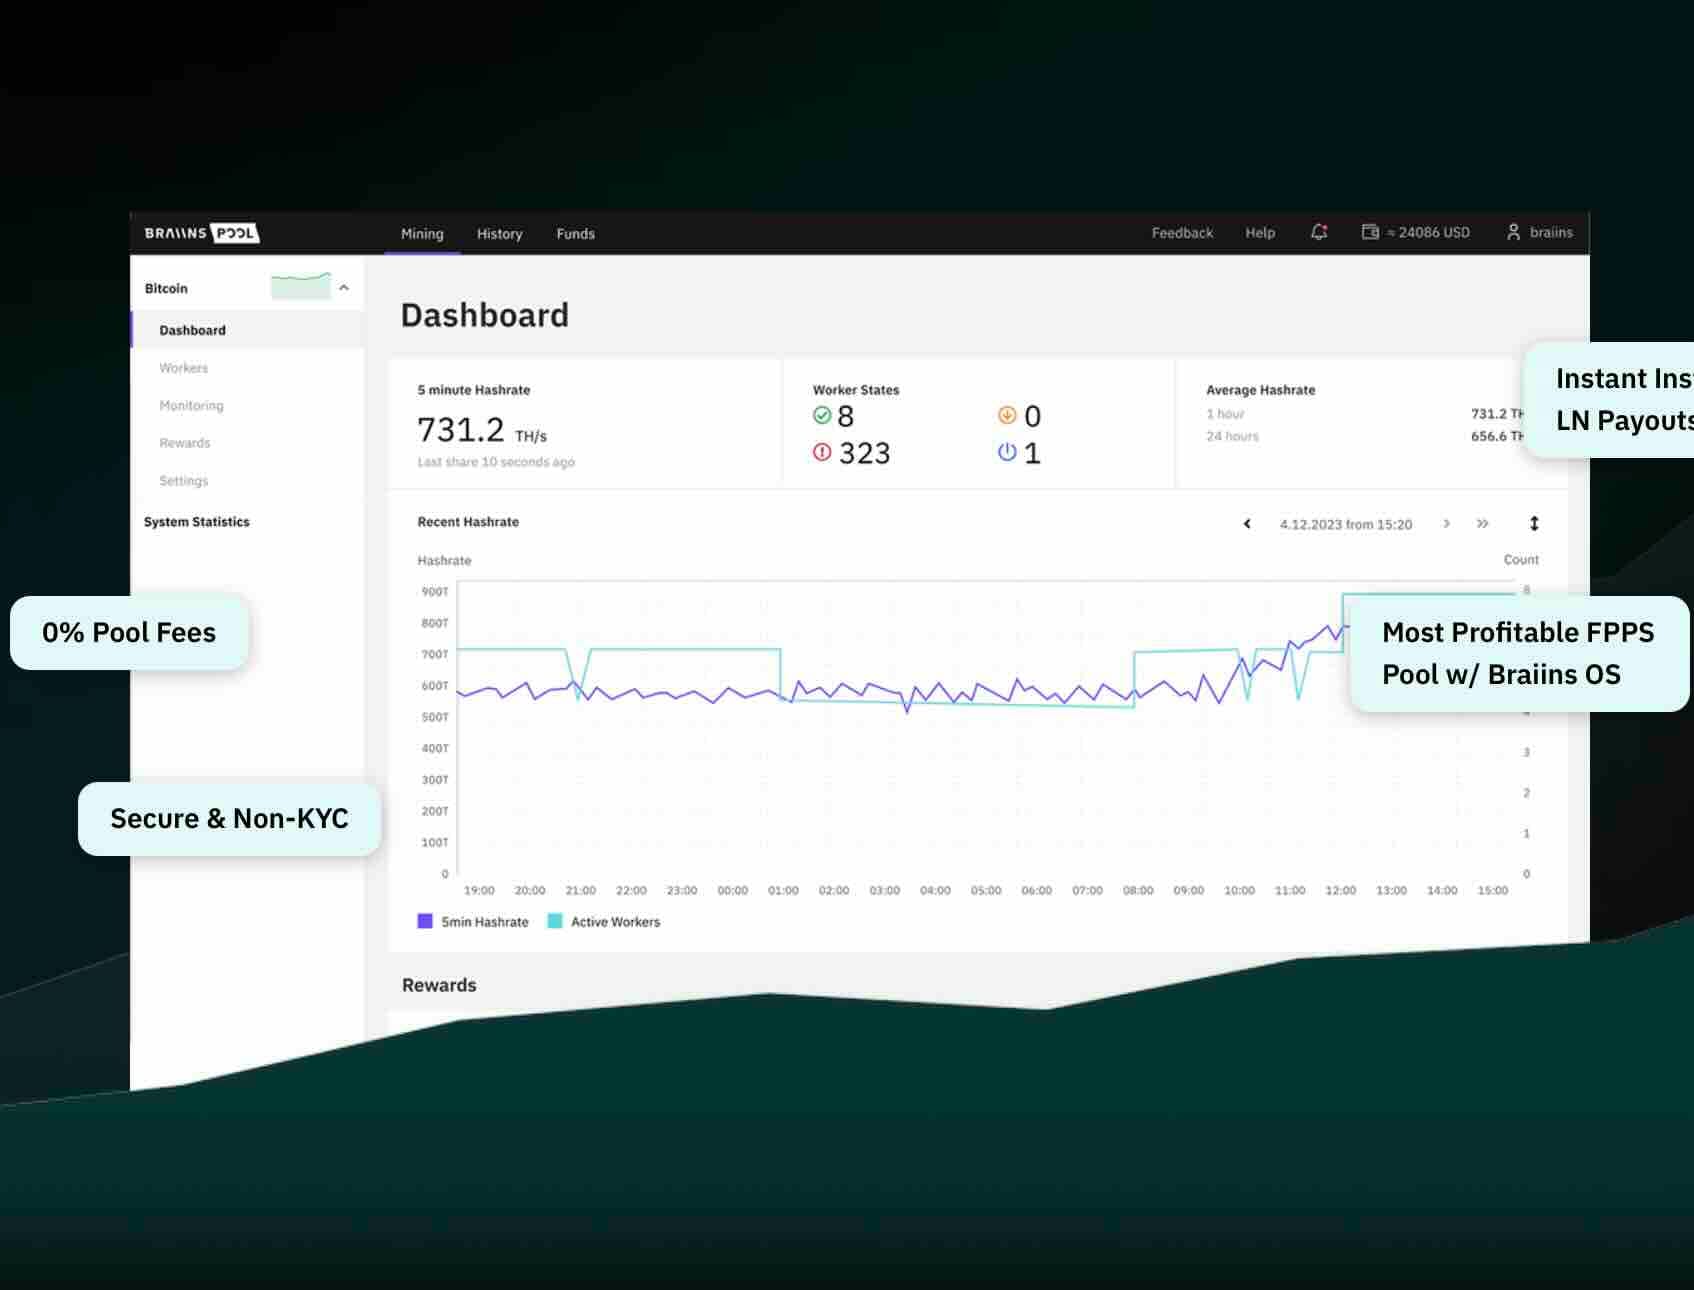
Task: Switch to the History tab
Action: click(499, 234)
